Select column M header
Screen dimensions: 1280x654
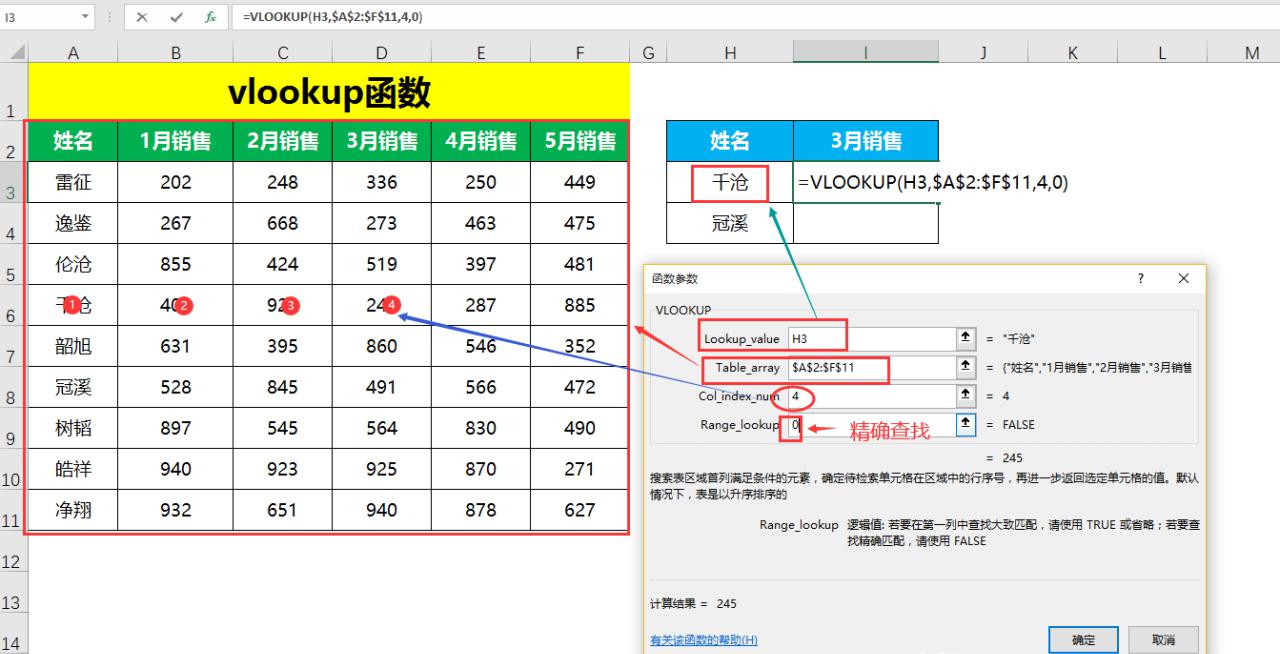pos(1252,54)
